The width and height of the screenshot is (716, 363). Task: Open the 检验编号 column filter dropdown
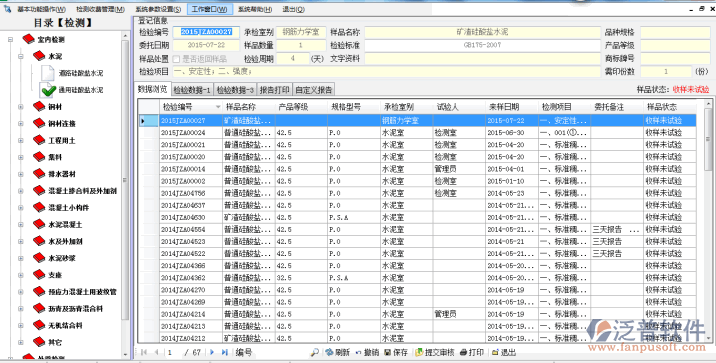[x=218, y=107]
